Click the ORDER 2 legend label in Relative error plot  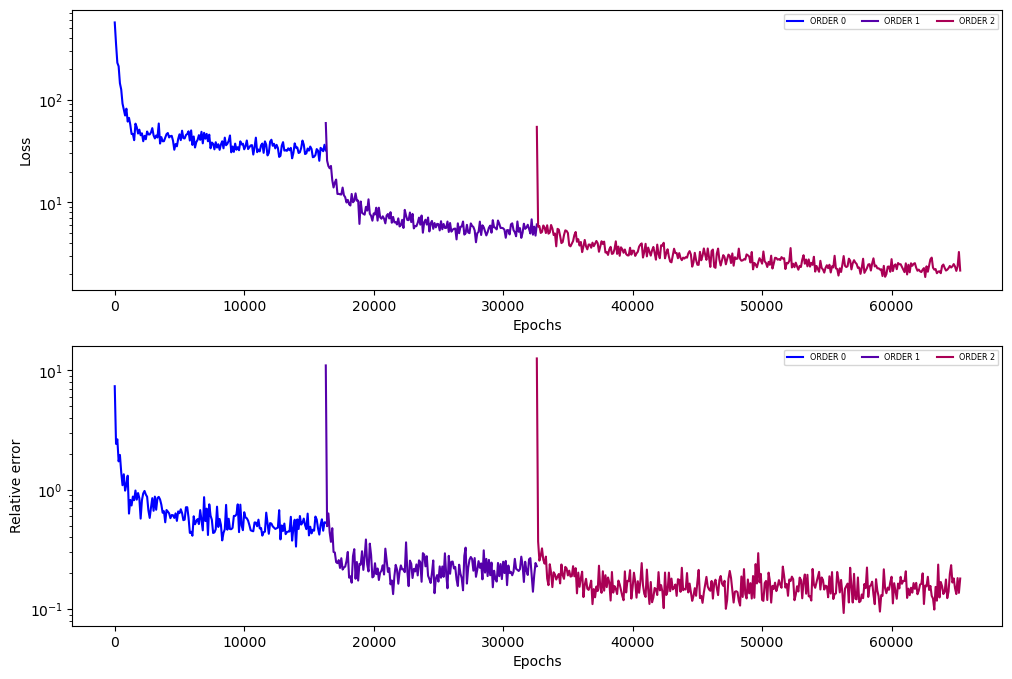pos(977,357)
